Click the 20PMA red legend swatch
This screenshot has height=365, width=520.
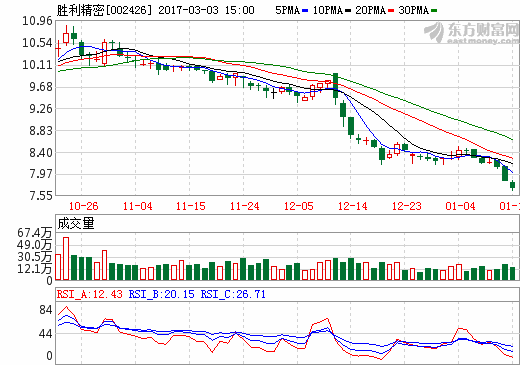[391, 11]
